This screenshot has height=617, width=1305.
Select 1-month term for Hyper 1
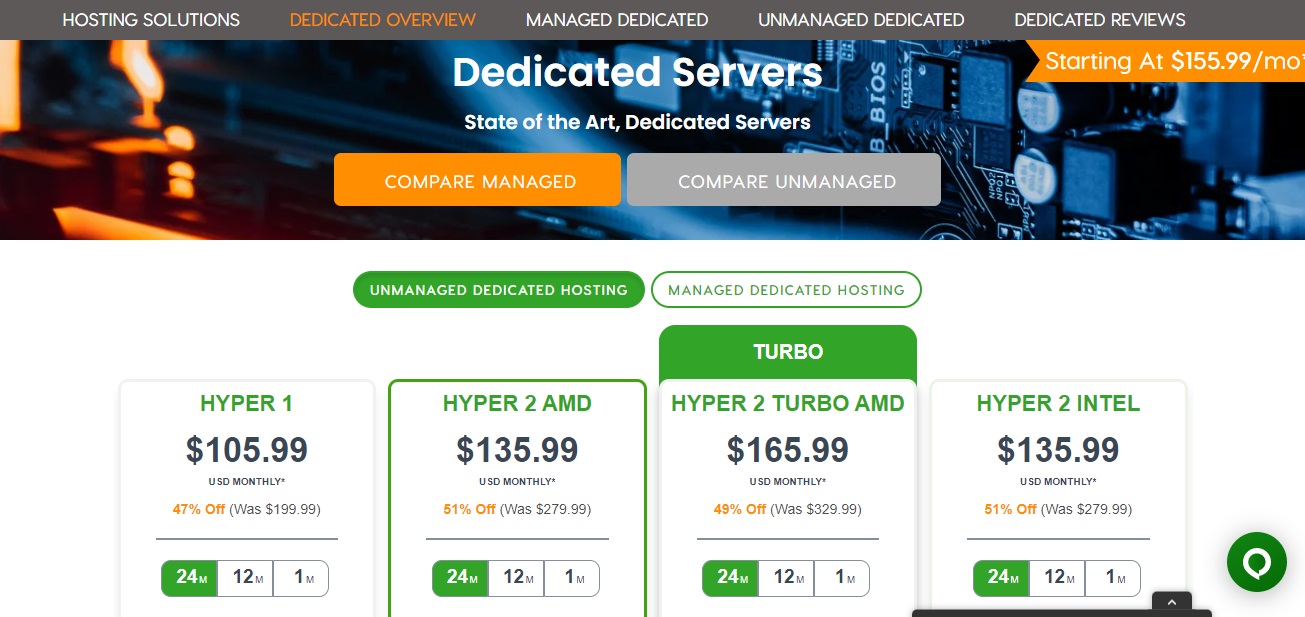click(300, 578)
